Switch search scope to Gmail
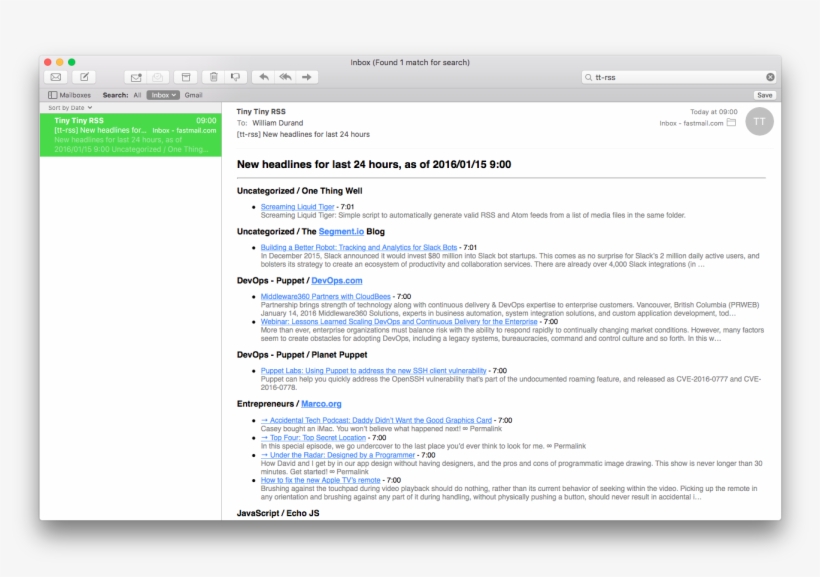This screenshot has height=577, width=820. pos(193,95)
